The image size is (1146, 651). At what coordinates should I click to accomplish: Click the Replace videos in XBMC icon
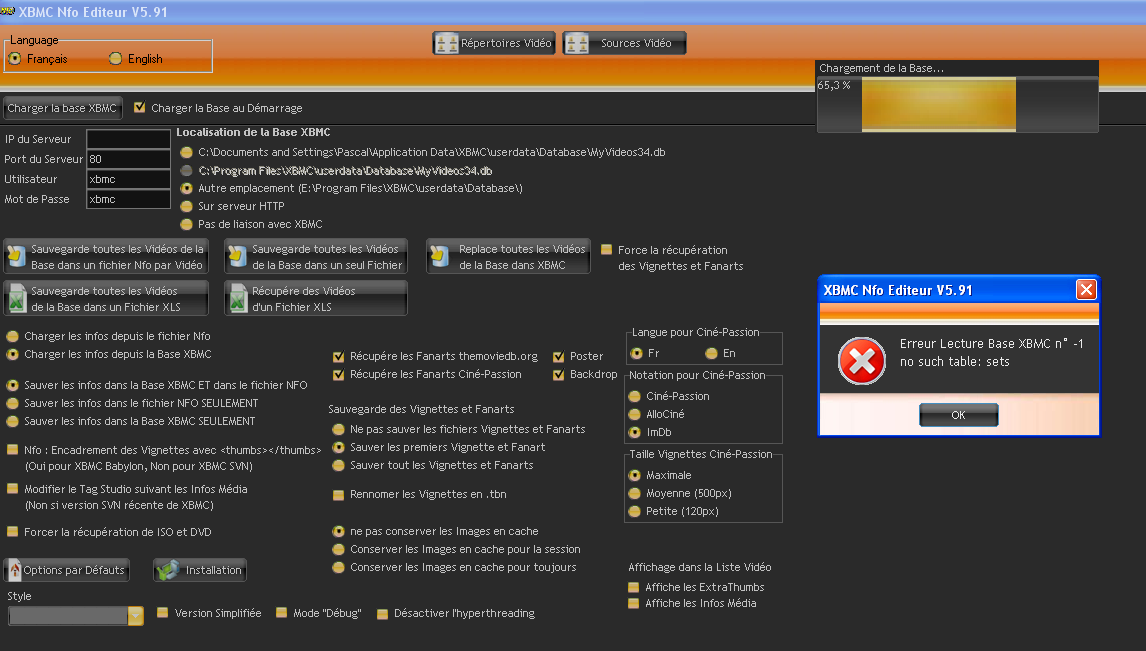coord(439,256)
